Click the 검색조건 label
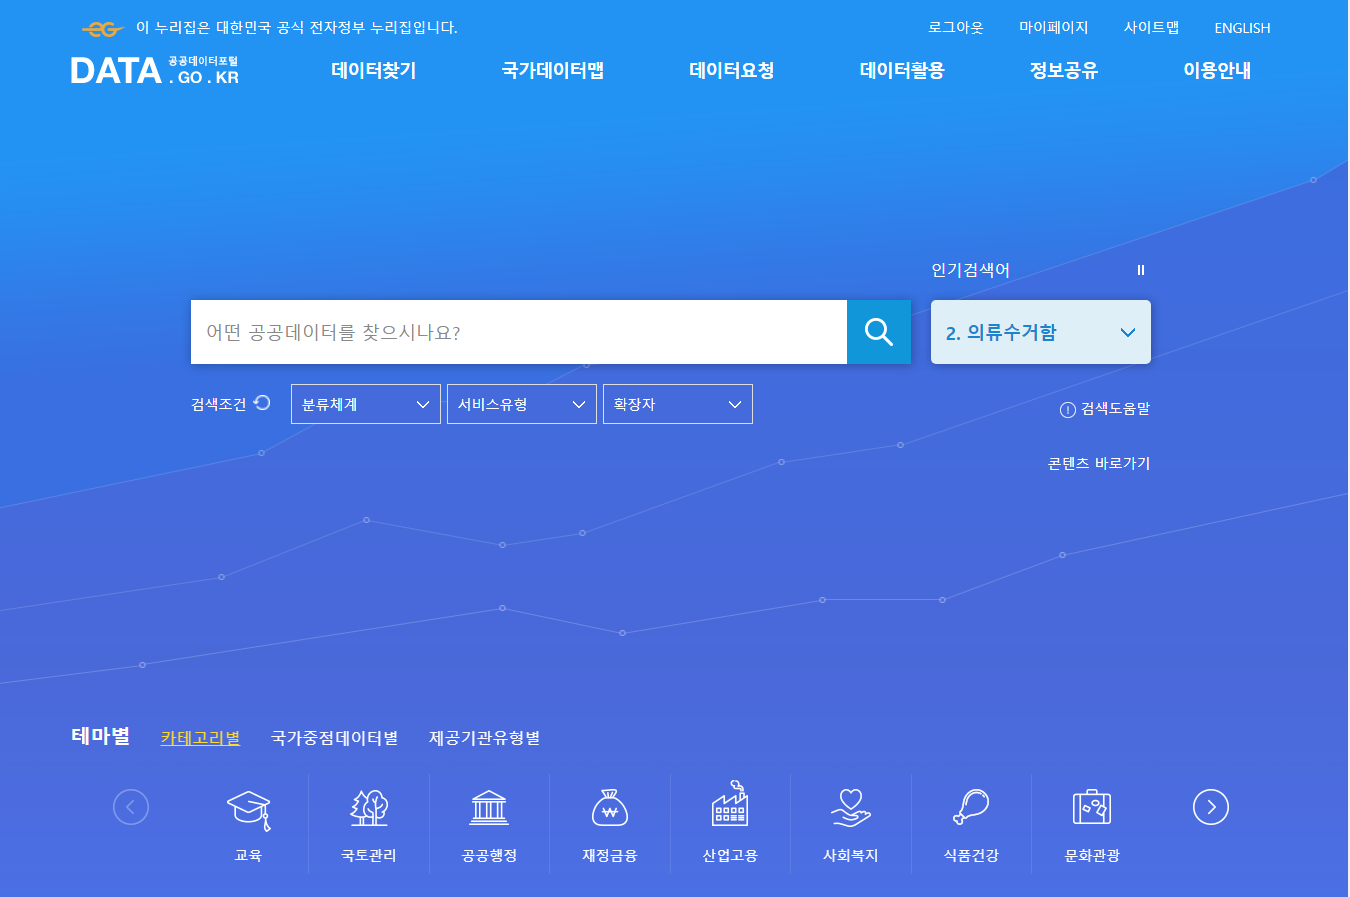The width and height of the screenshot is (1350, 897). 218,404
